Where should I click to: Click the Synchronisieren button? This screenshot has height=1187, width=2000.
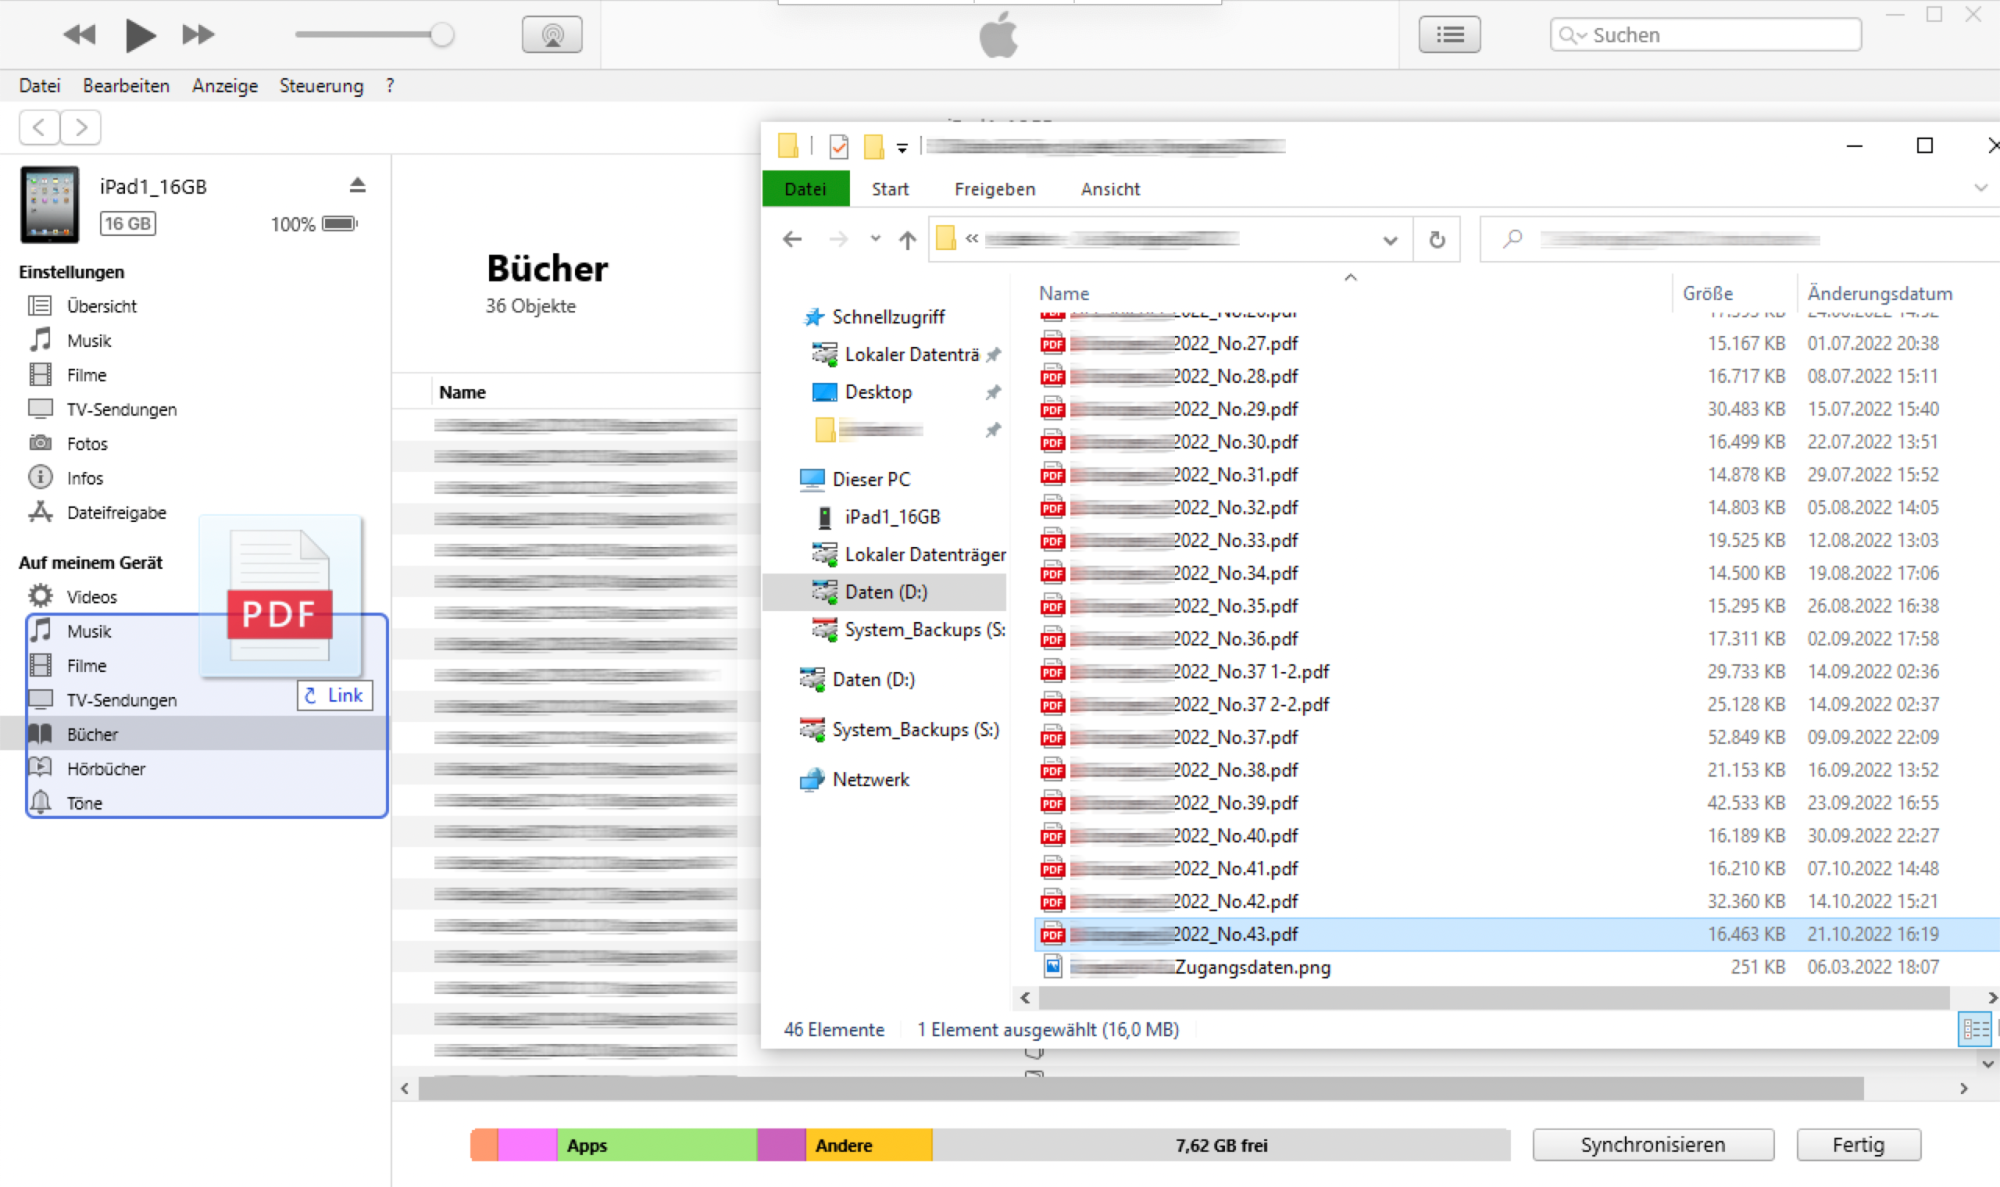pyautogui.click(x=1652, y=1144)
